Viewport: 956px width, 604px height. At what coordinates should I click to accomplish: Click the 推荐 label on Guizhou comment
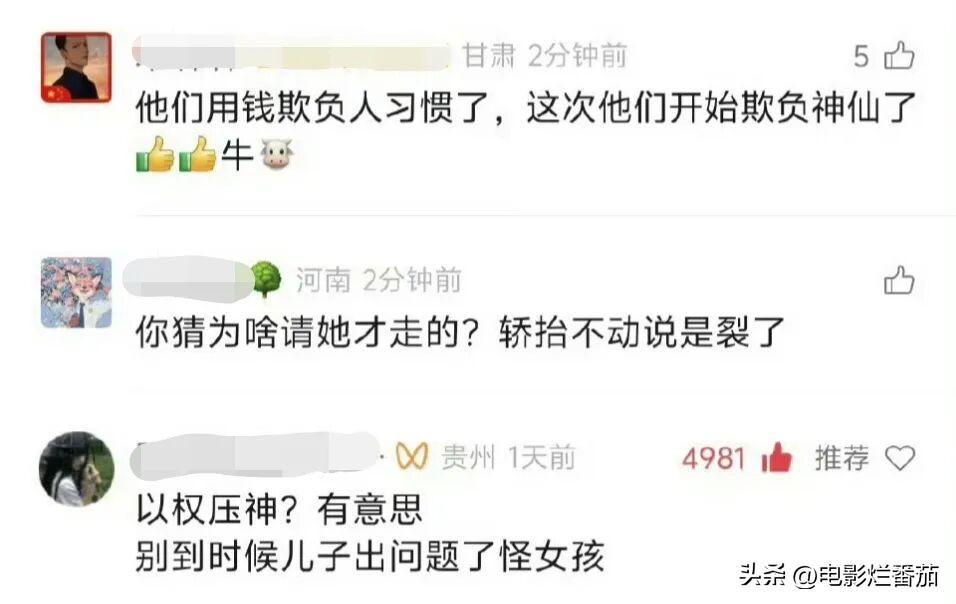pos(842,458)
